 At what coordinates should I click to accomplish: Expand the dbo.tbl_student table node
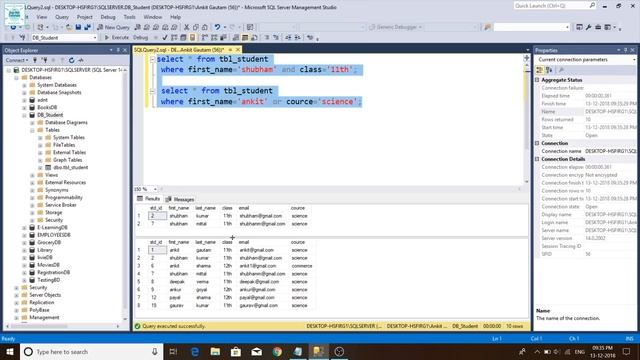[x=40, y=168]
